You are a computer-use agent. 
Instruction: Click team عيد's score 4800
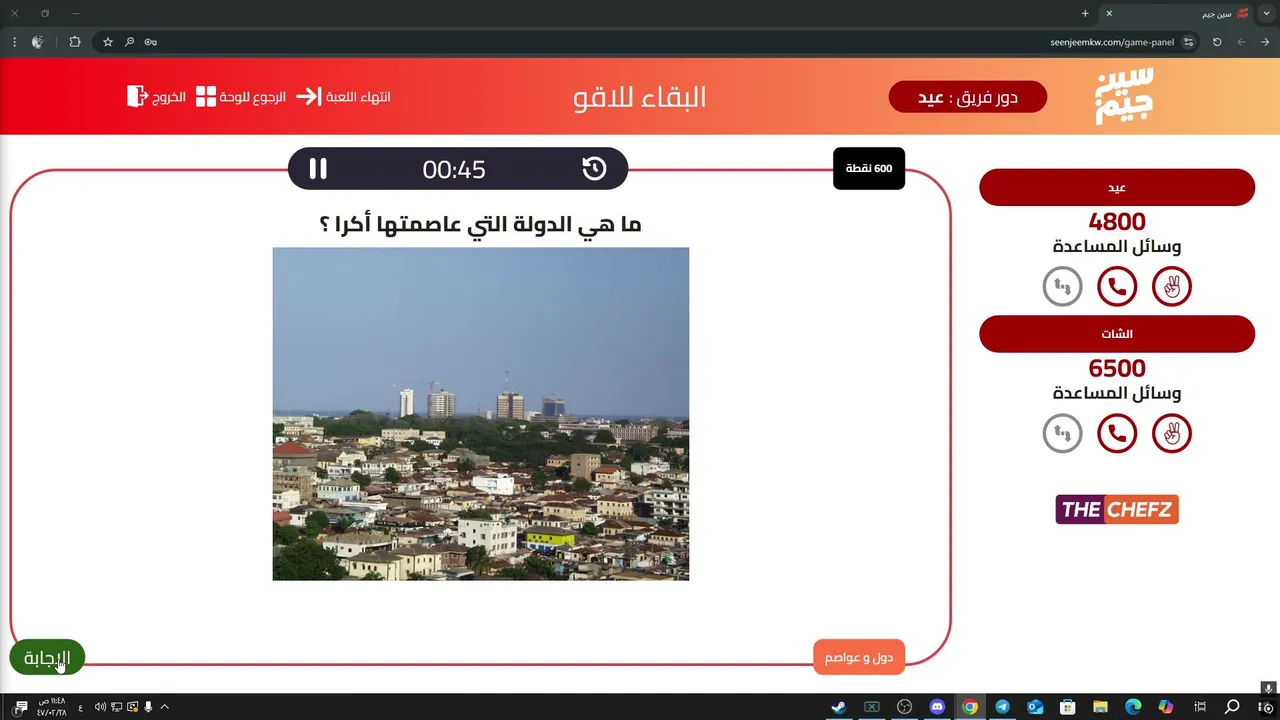[x=1117, y=222]
